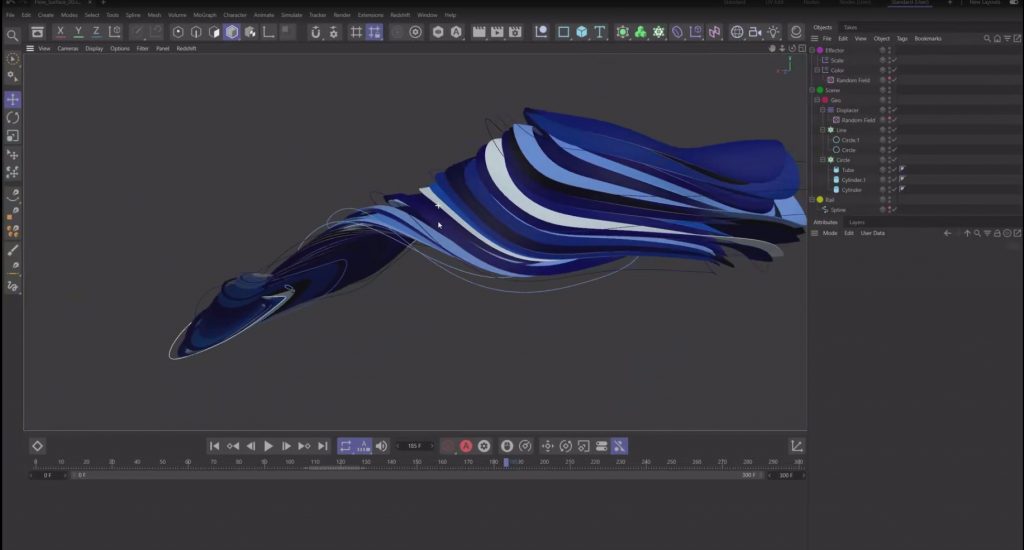Screen dimensions: 1024x550
Task: Go to start of animation
Action: [214, 446]
